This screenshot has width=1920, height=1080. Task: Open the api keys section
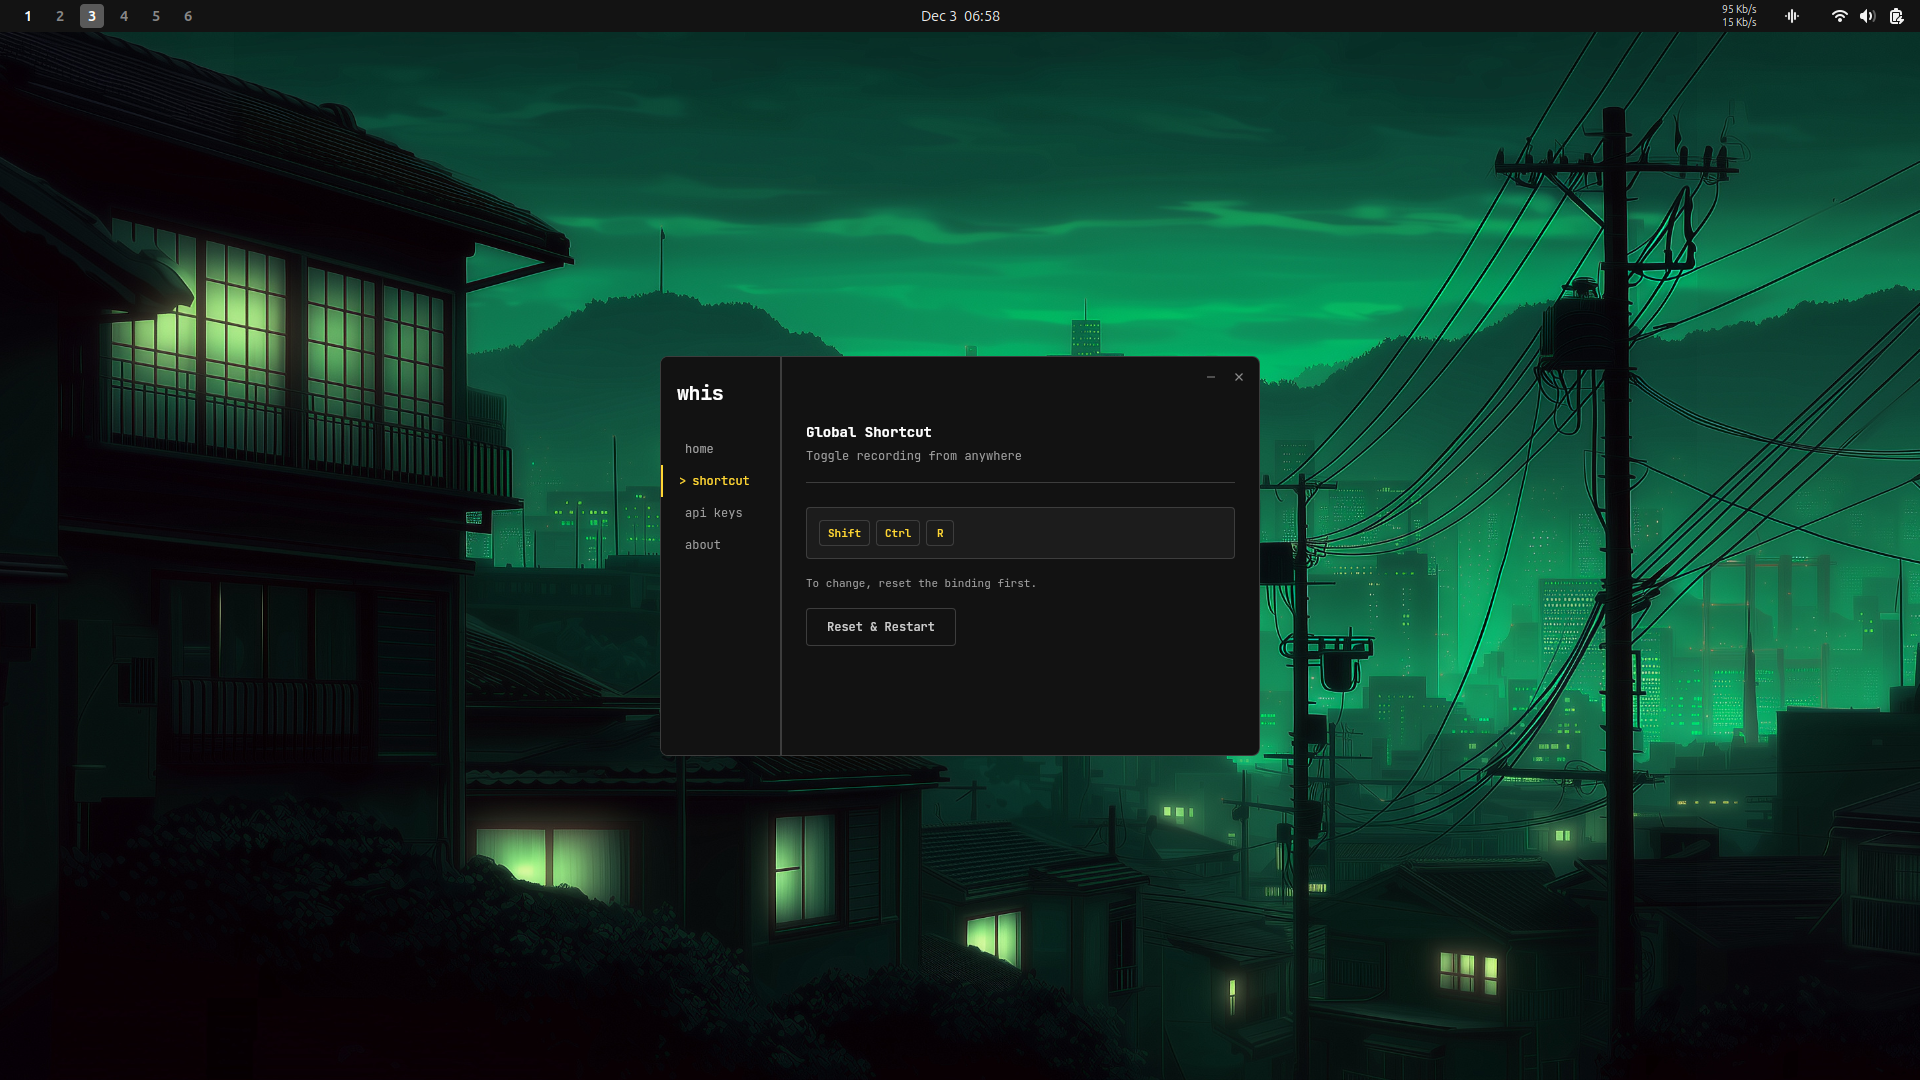point(713,512)
